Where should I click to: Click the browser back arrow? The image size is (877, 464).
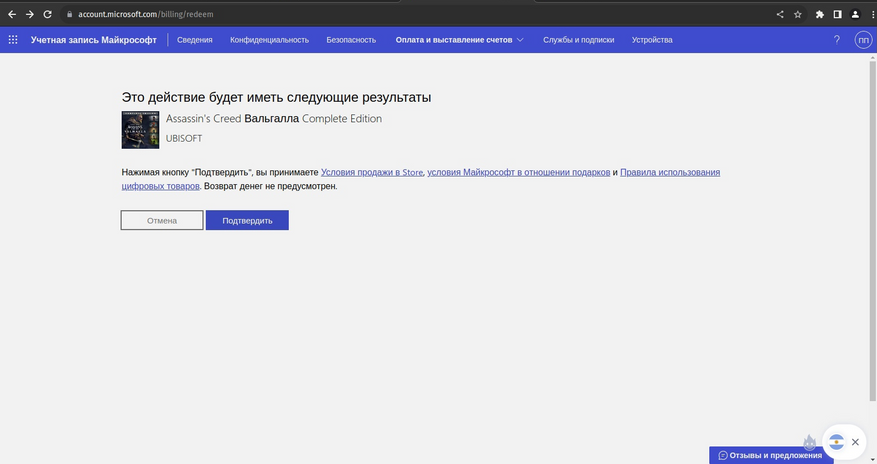coord(12,15)
